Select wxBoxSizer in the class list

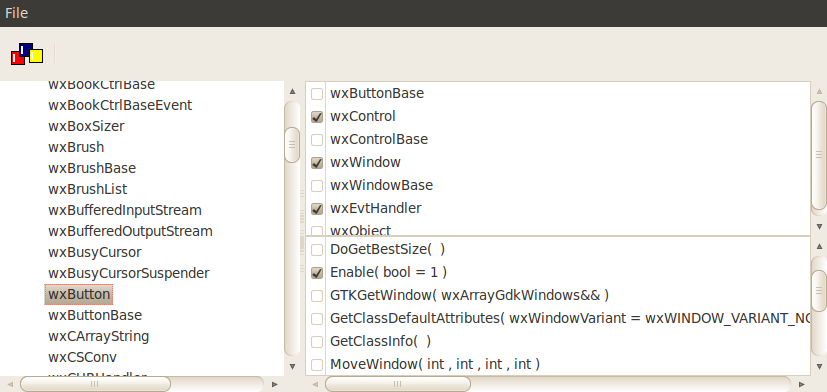[x=86, y=126]
